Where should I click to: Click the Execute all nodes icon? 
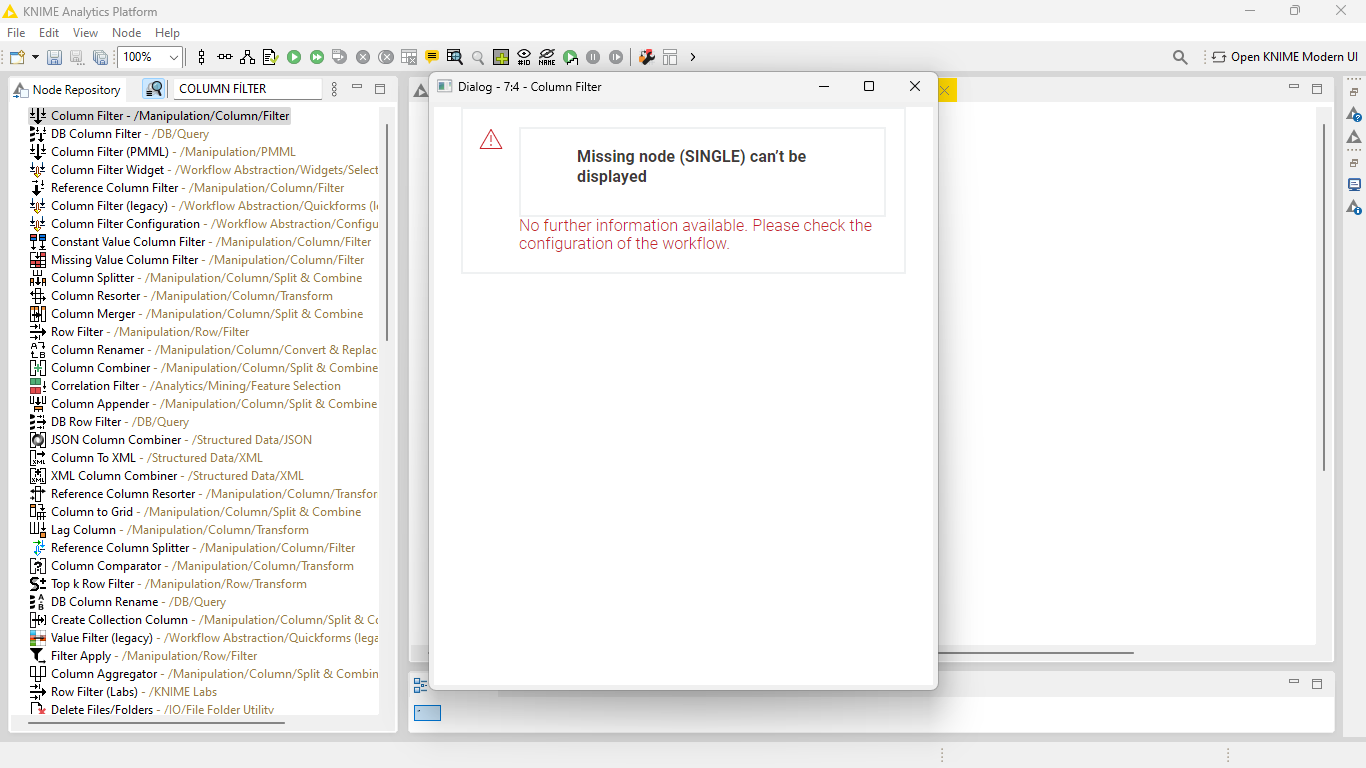click(x=317, y=57)
